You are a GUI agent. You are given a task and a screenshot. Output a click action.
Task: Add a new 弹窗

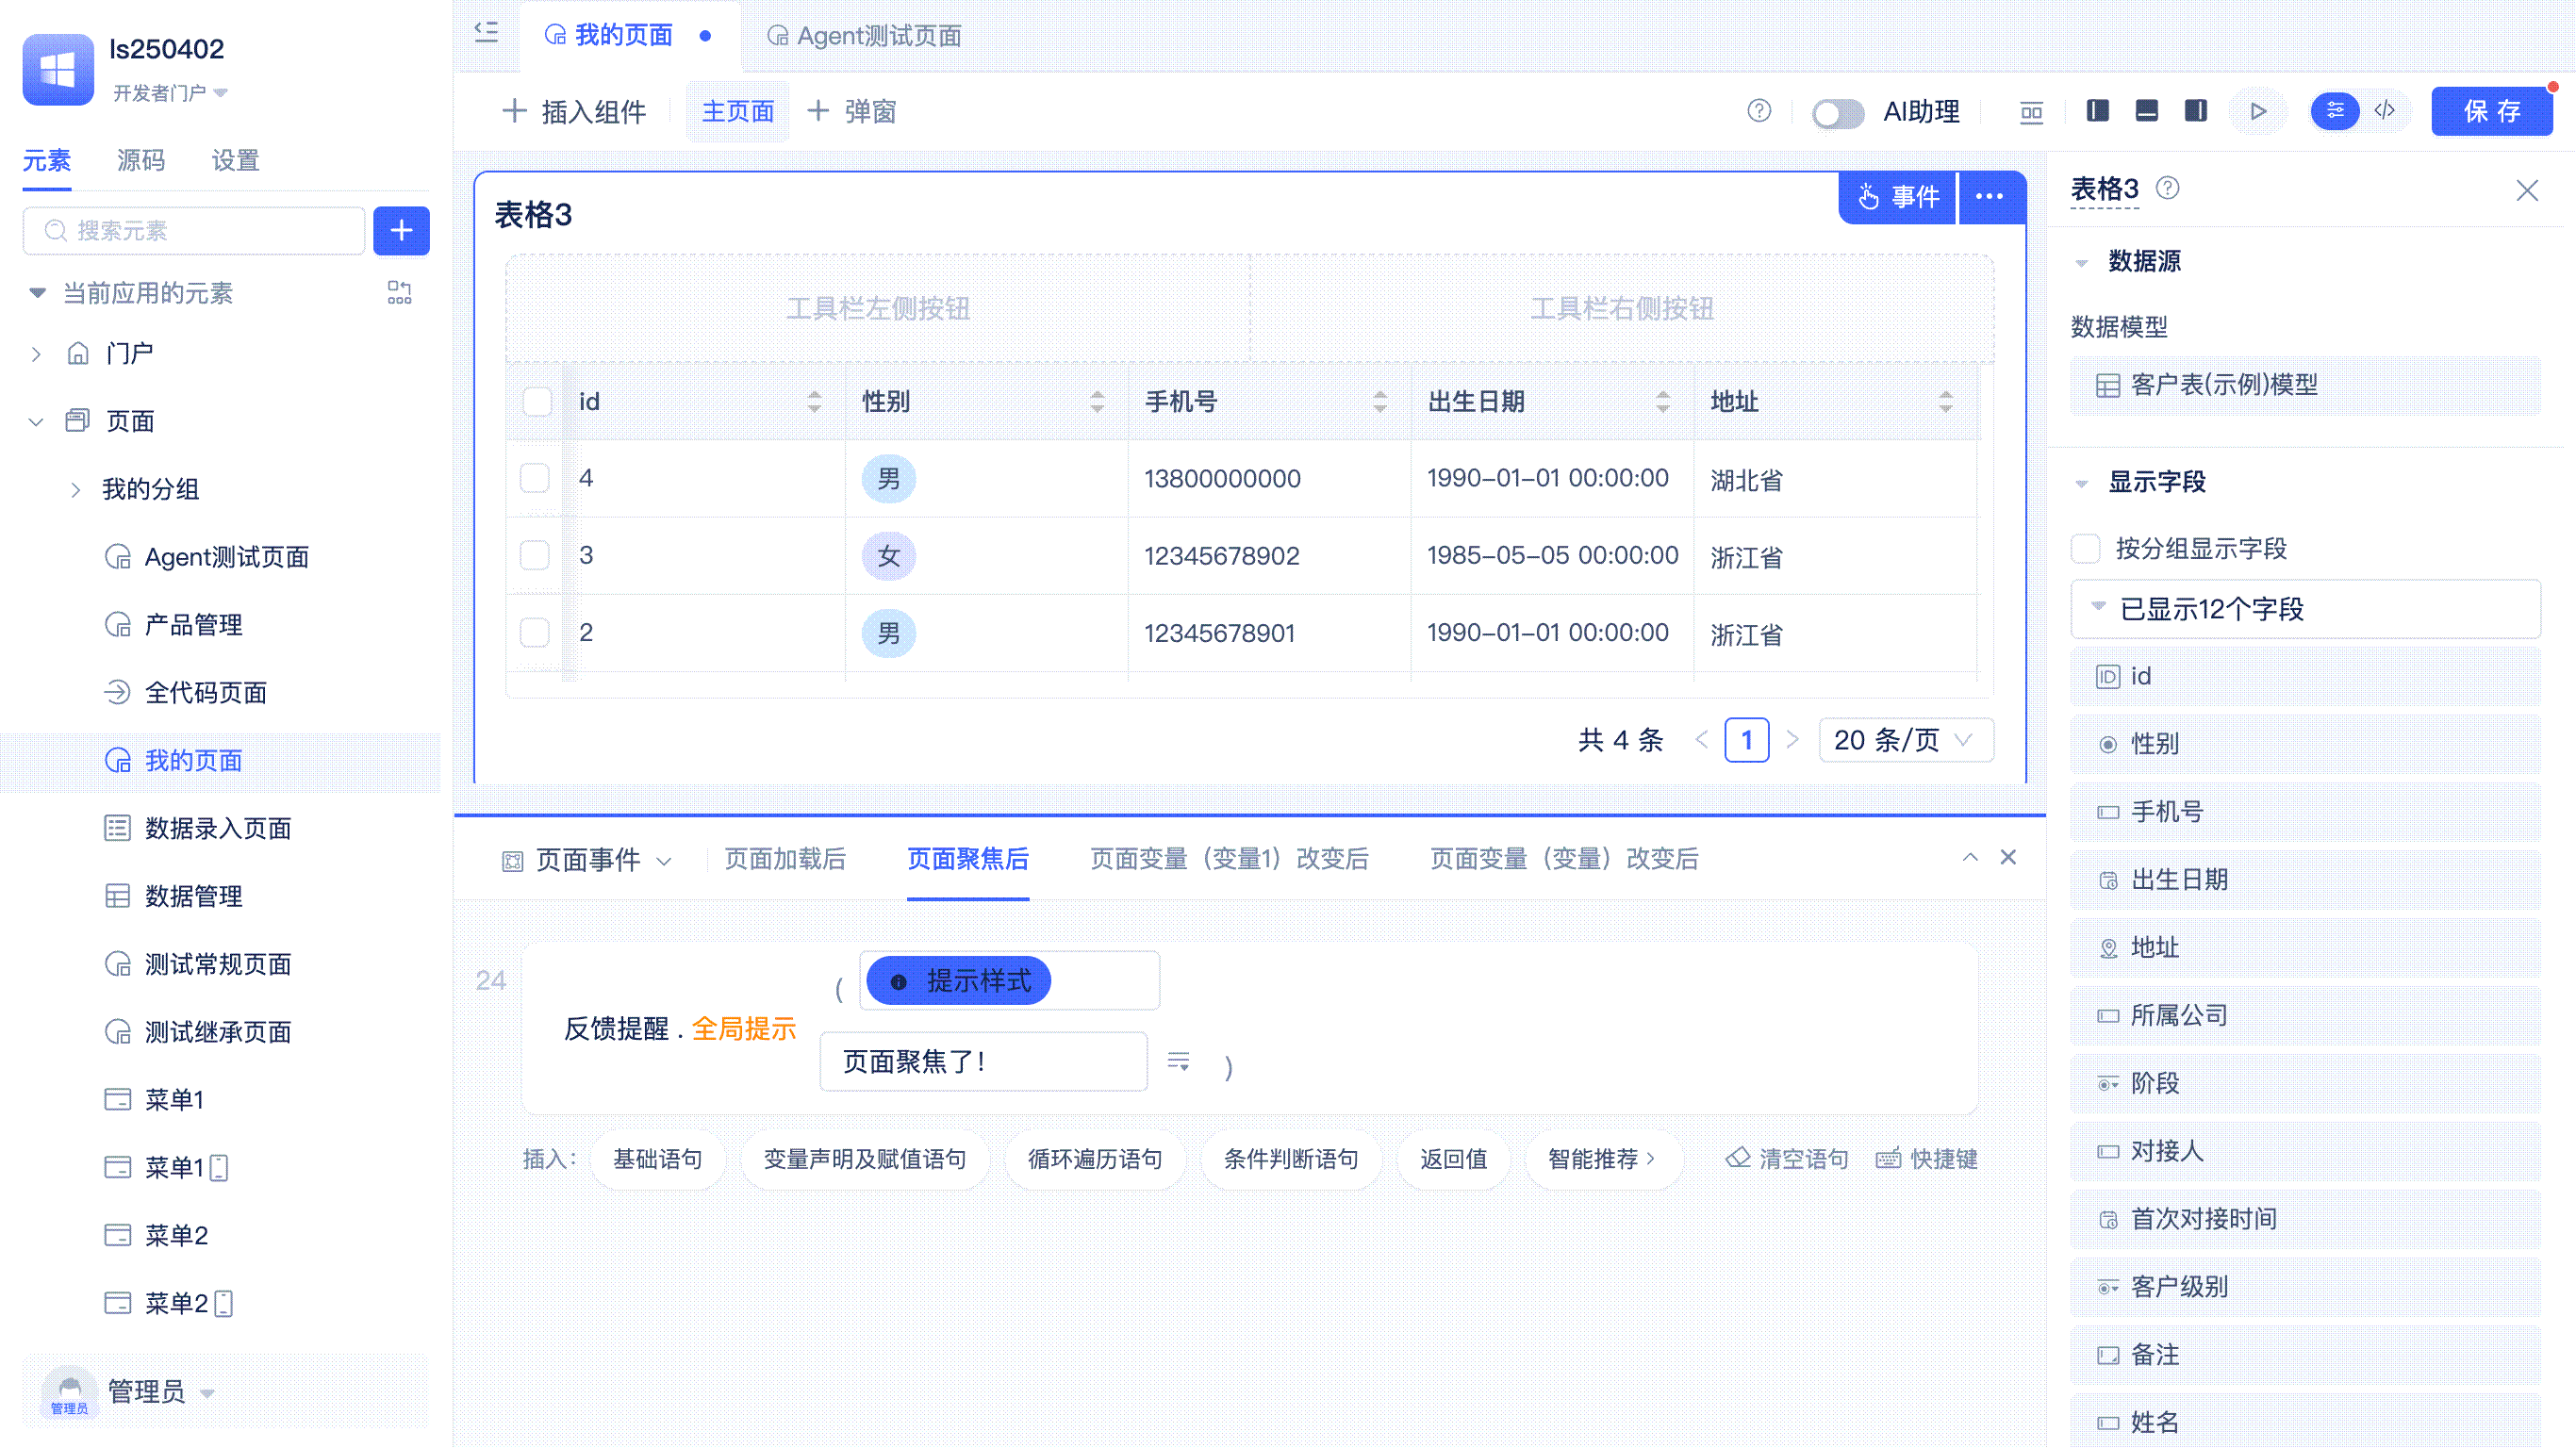[x=851, y=112]
